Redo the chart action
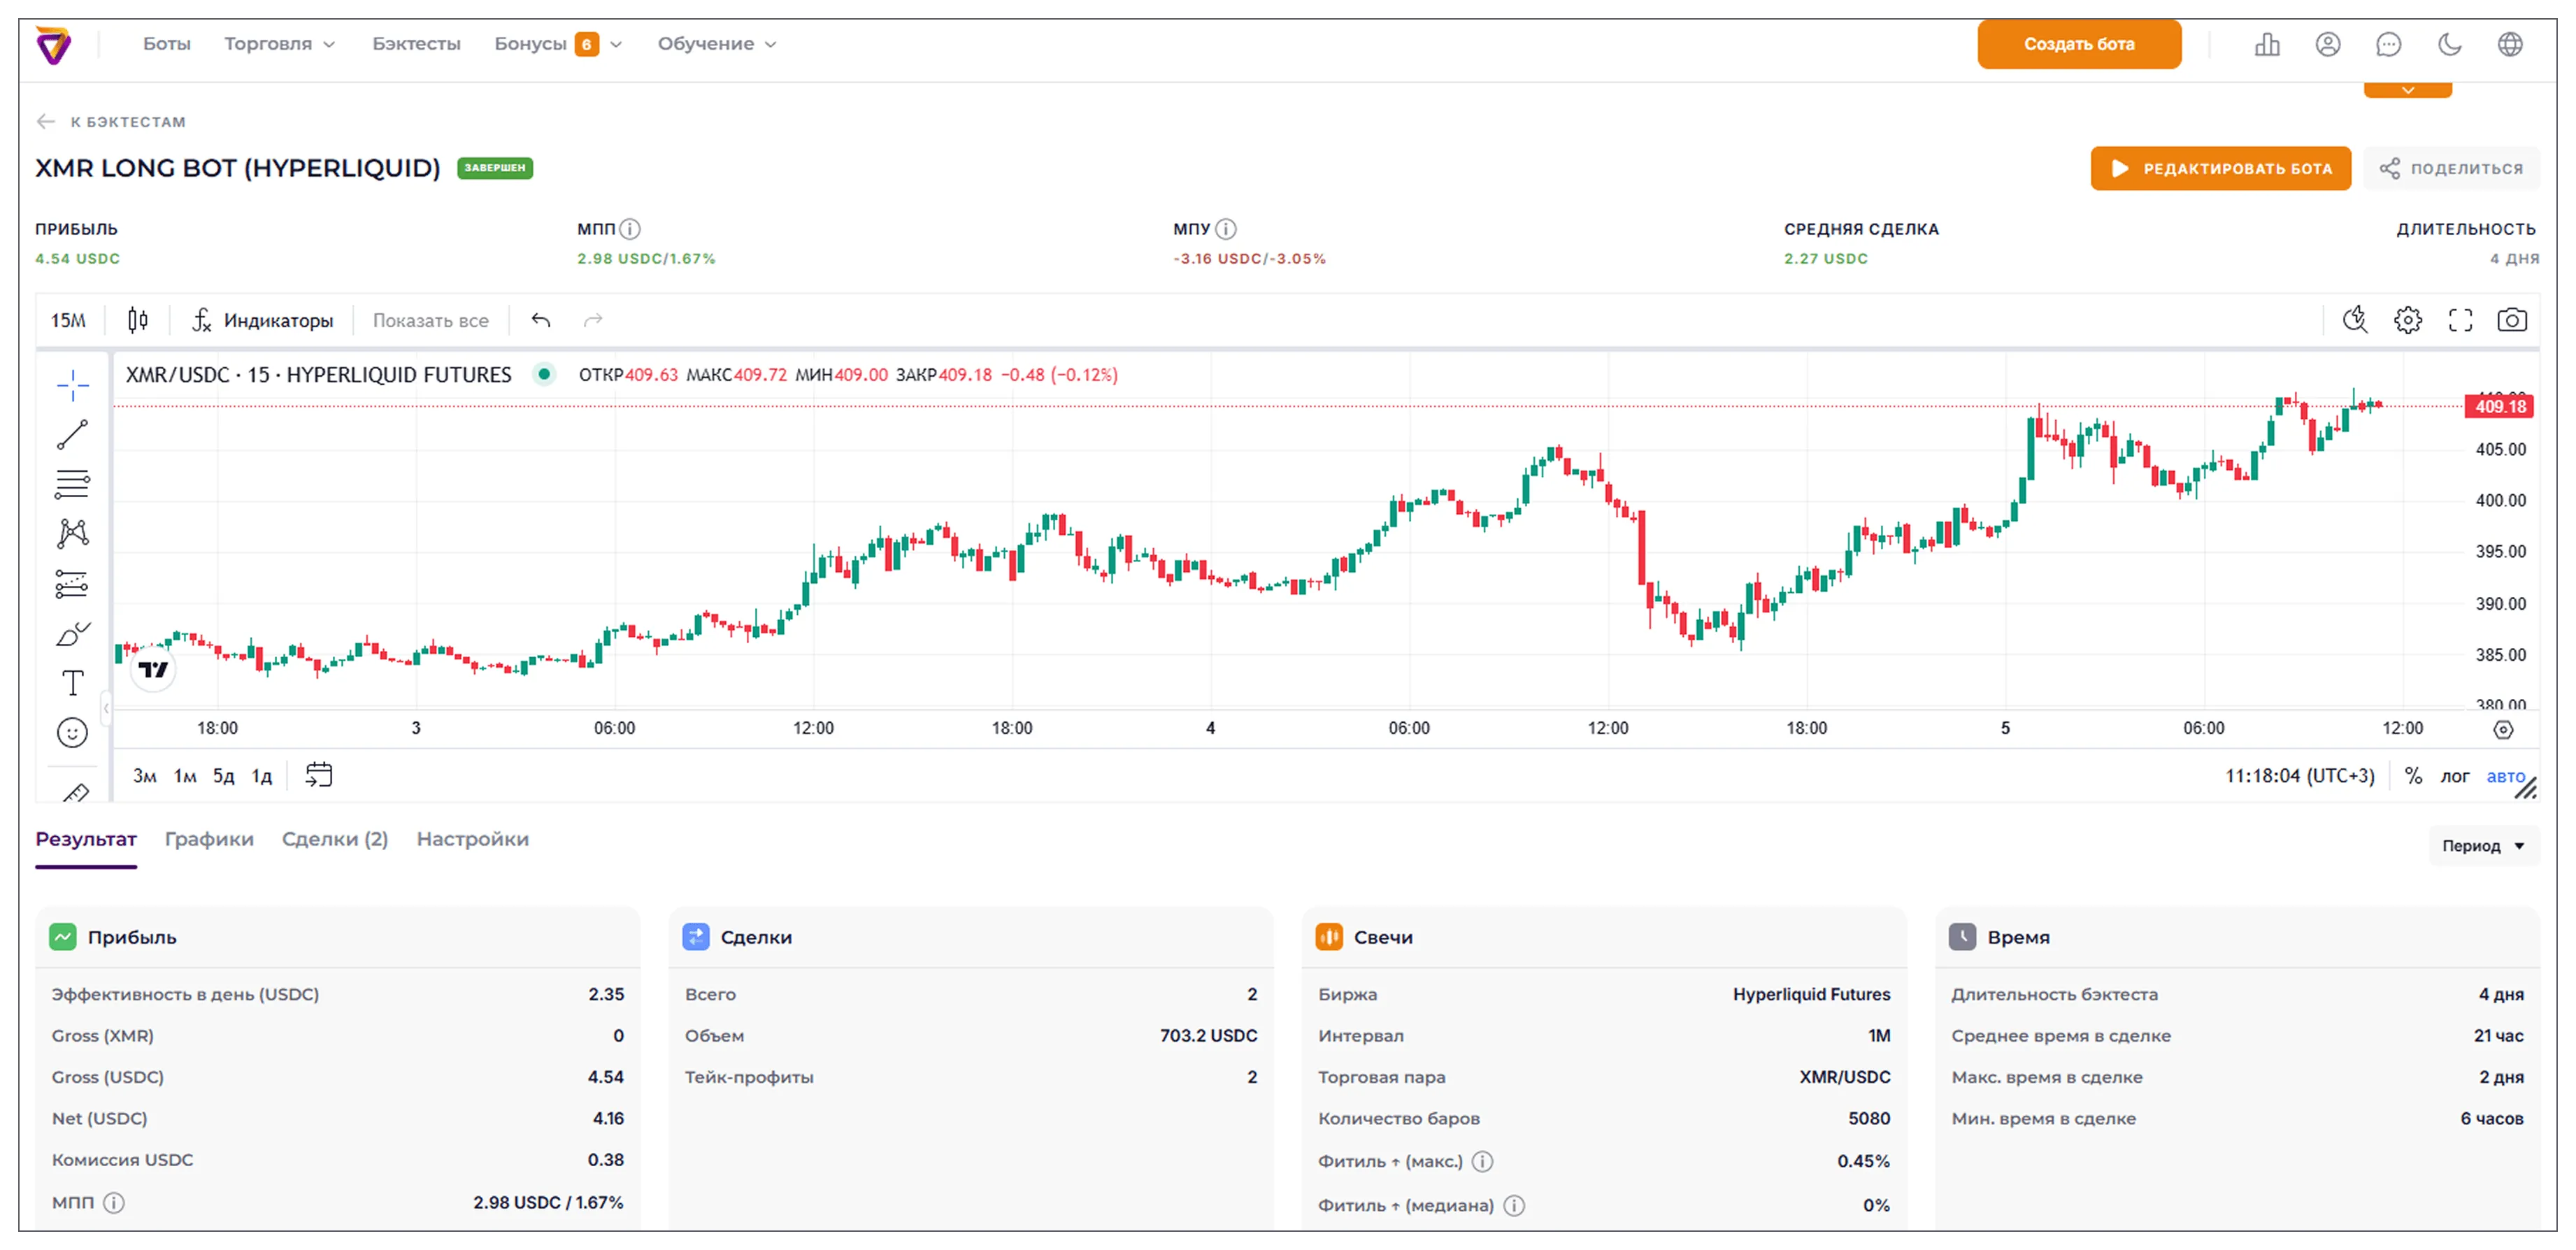This screenshot has height=1250, width=2576. point(593,320)
